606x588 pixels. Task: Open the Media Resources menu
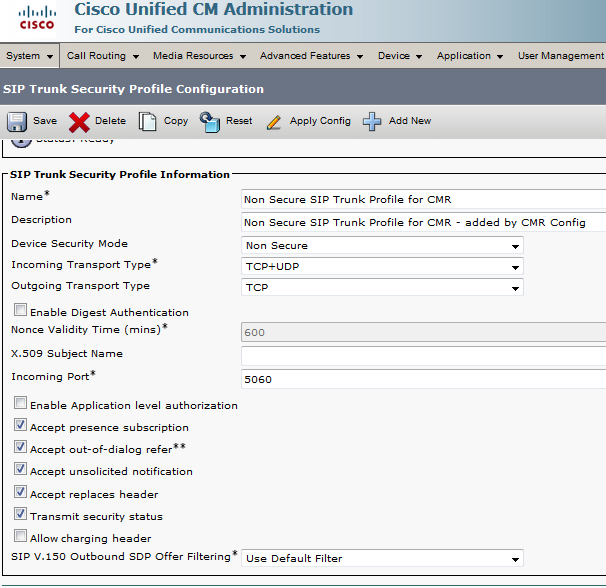click(199, 56)
